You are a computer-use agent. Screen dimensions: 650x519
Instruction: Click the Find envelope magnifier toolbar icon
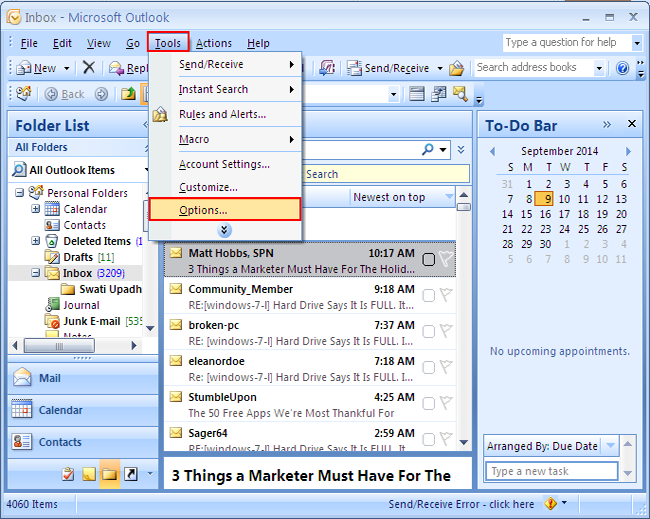point(460,94)
